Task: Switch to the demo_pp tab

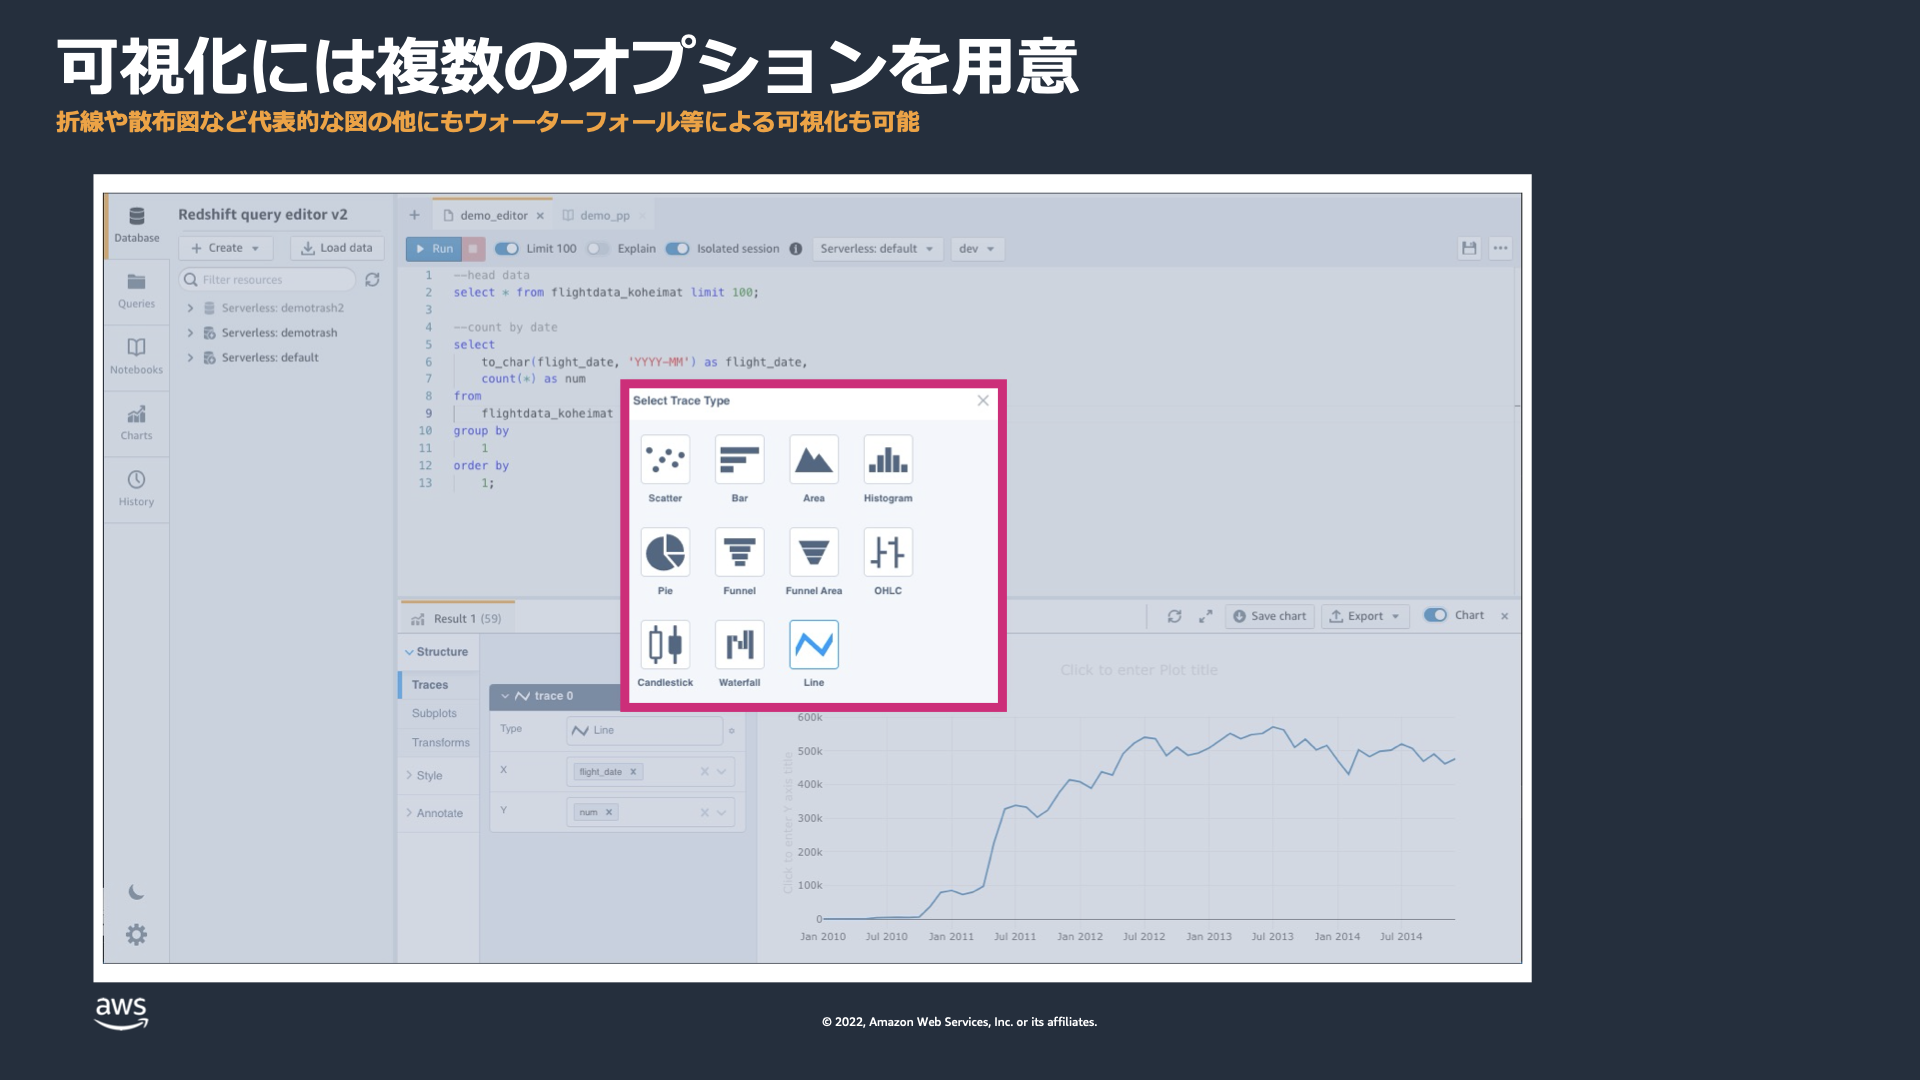Action: [604, 215]
